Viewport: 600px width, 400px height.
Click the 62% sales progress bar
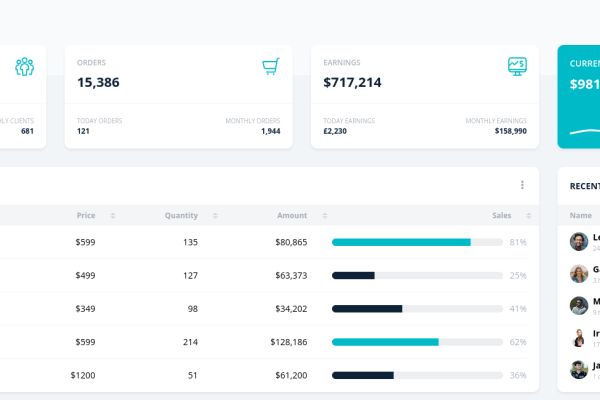click(417, 342)
